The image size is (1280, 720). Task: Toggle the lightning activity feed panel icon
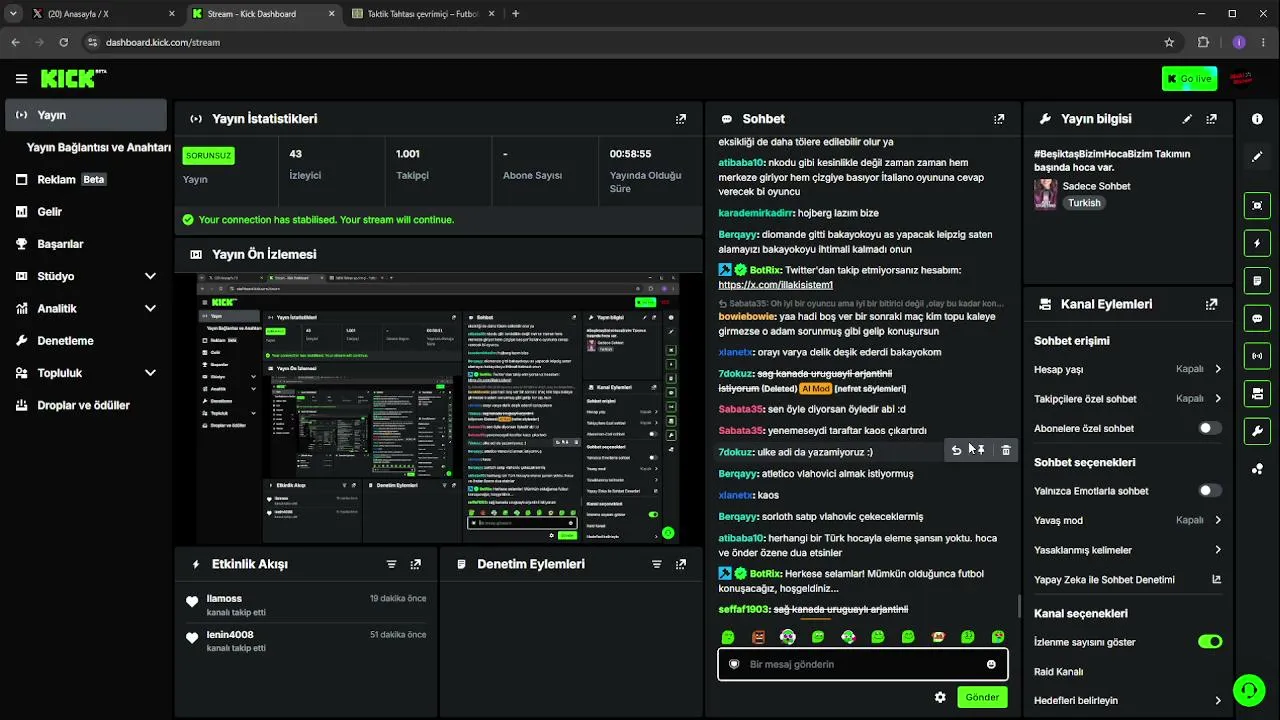1257,243
